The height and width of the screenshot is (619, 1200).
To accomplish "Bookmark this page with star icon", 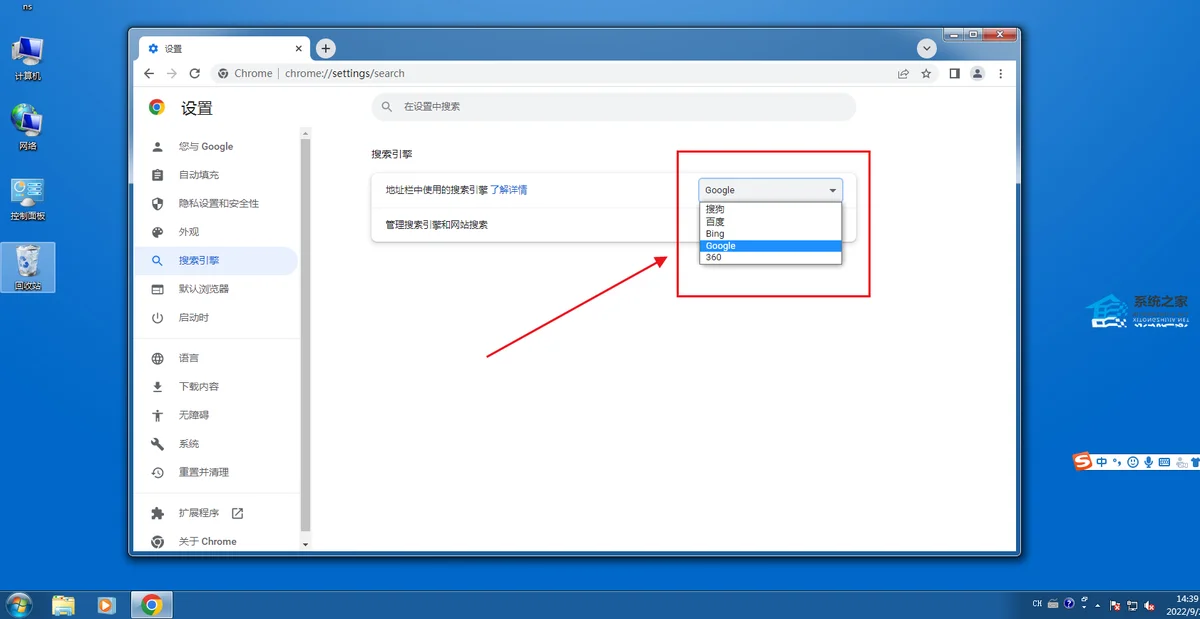I will (926, 73).
